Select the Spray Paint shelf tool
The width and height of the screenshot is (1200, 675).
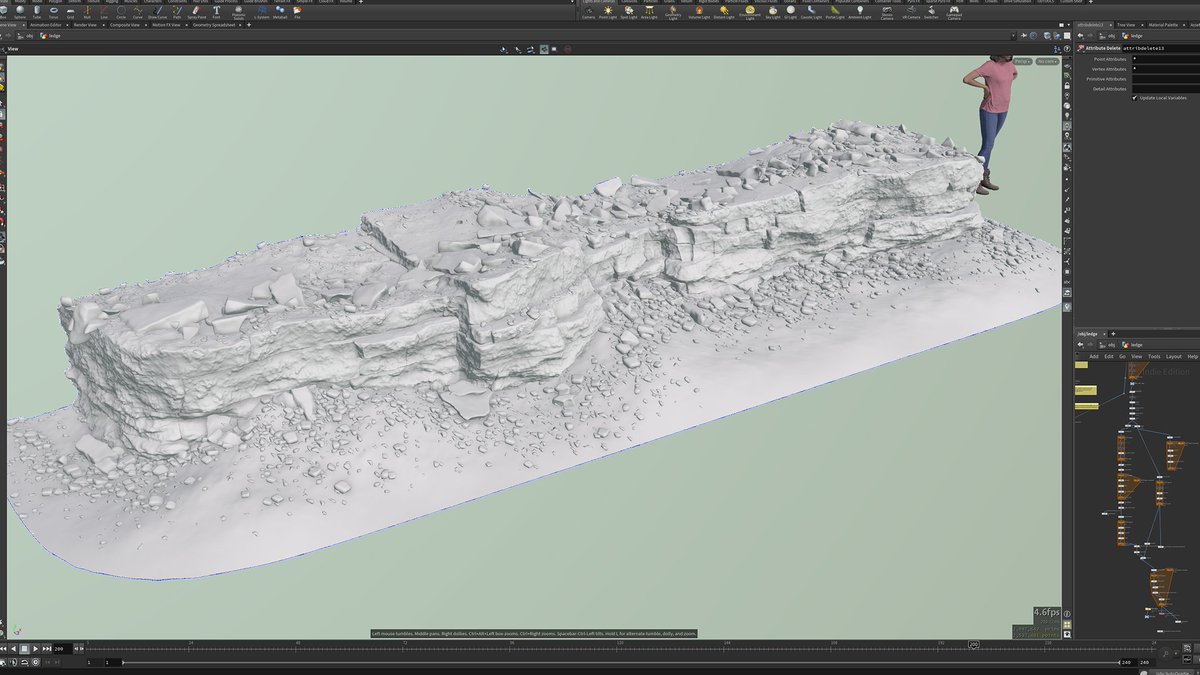[195, 12]
